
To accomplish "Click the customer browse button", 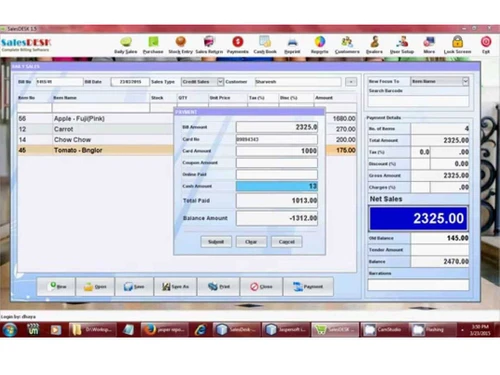I will click(x=351, y=82).
